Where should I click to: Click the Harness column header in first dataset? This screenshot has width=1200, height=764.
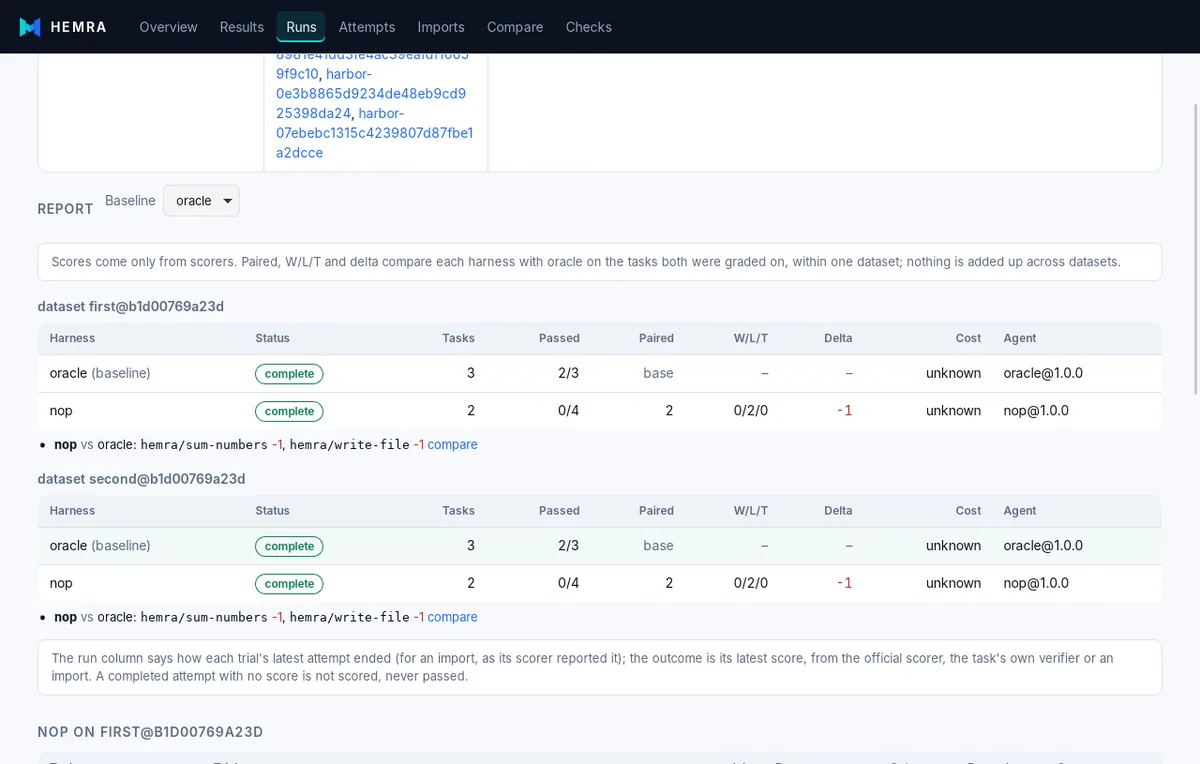coord(72,338)
